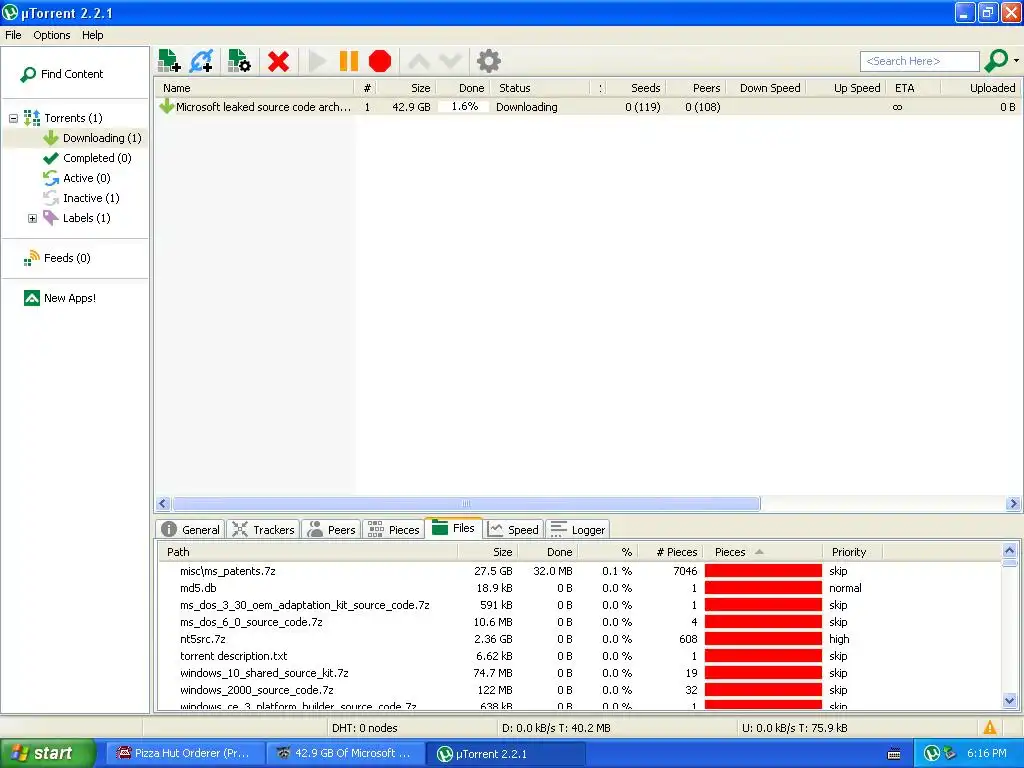Click the torrent list scroll right arrow

click(x=1013, y=504)
